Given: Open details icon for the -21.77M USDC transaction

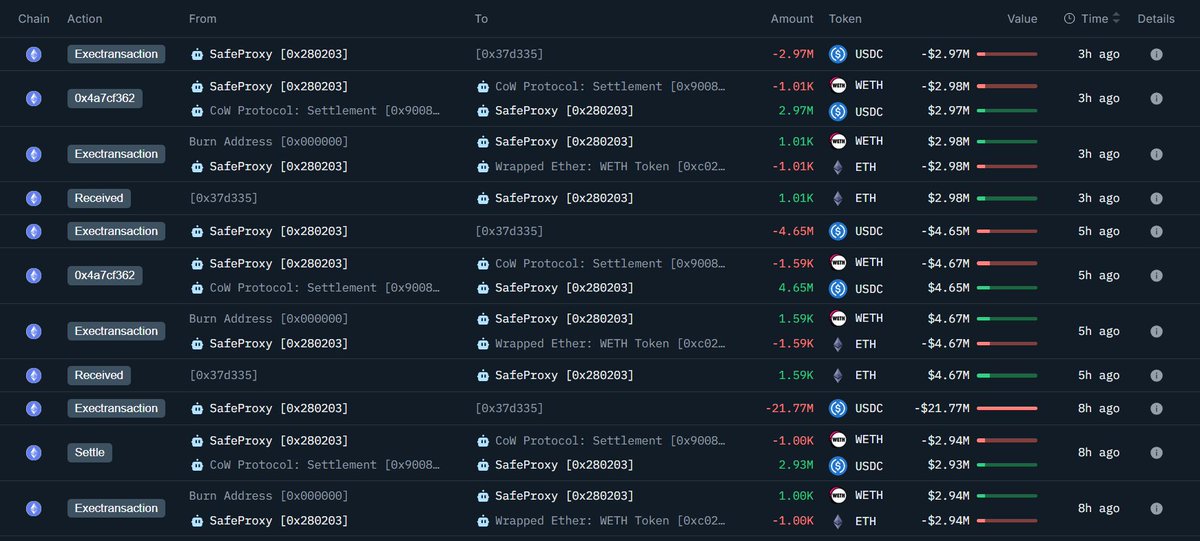Looking at the screenshot, I should pos(1156,408).
